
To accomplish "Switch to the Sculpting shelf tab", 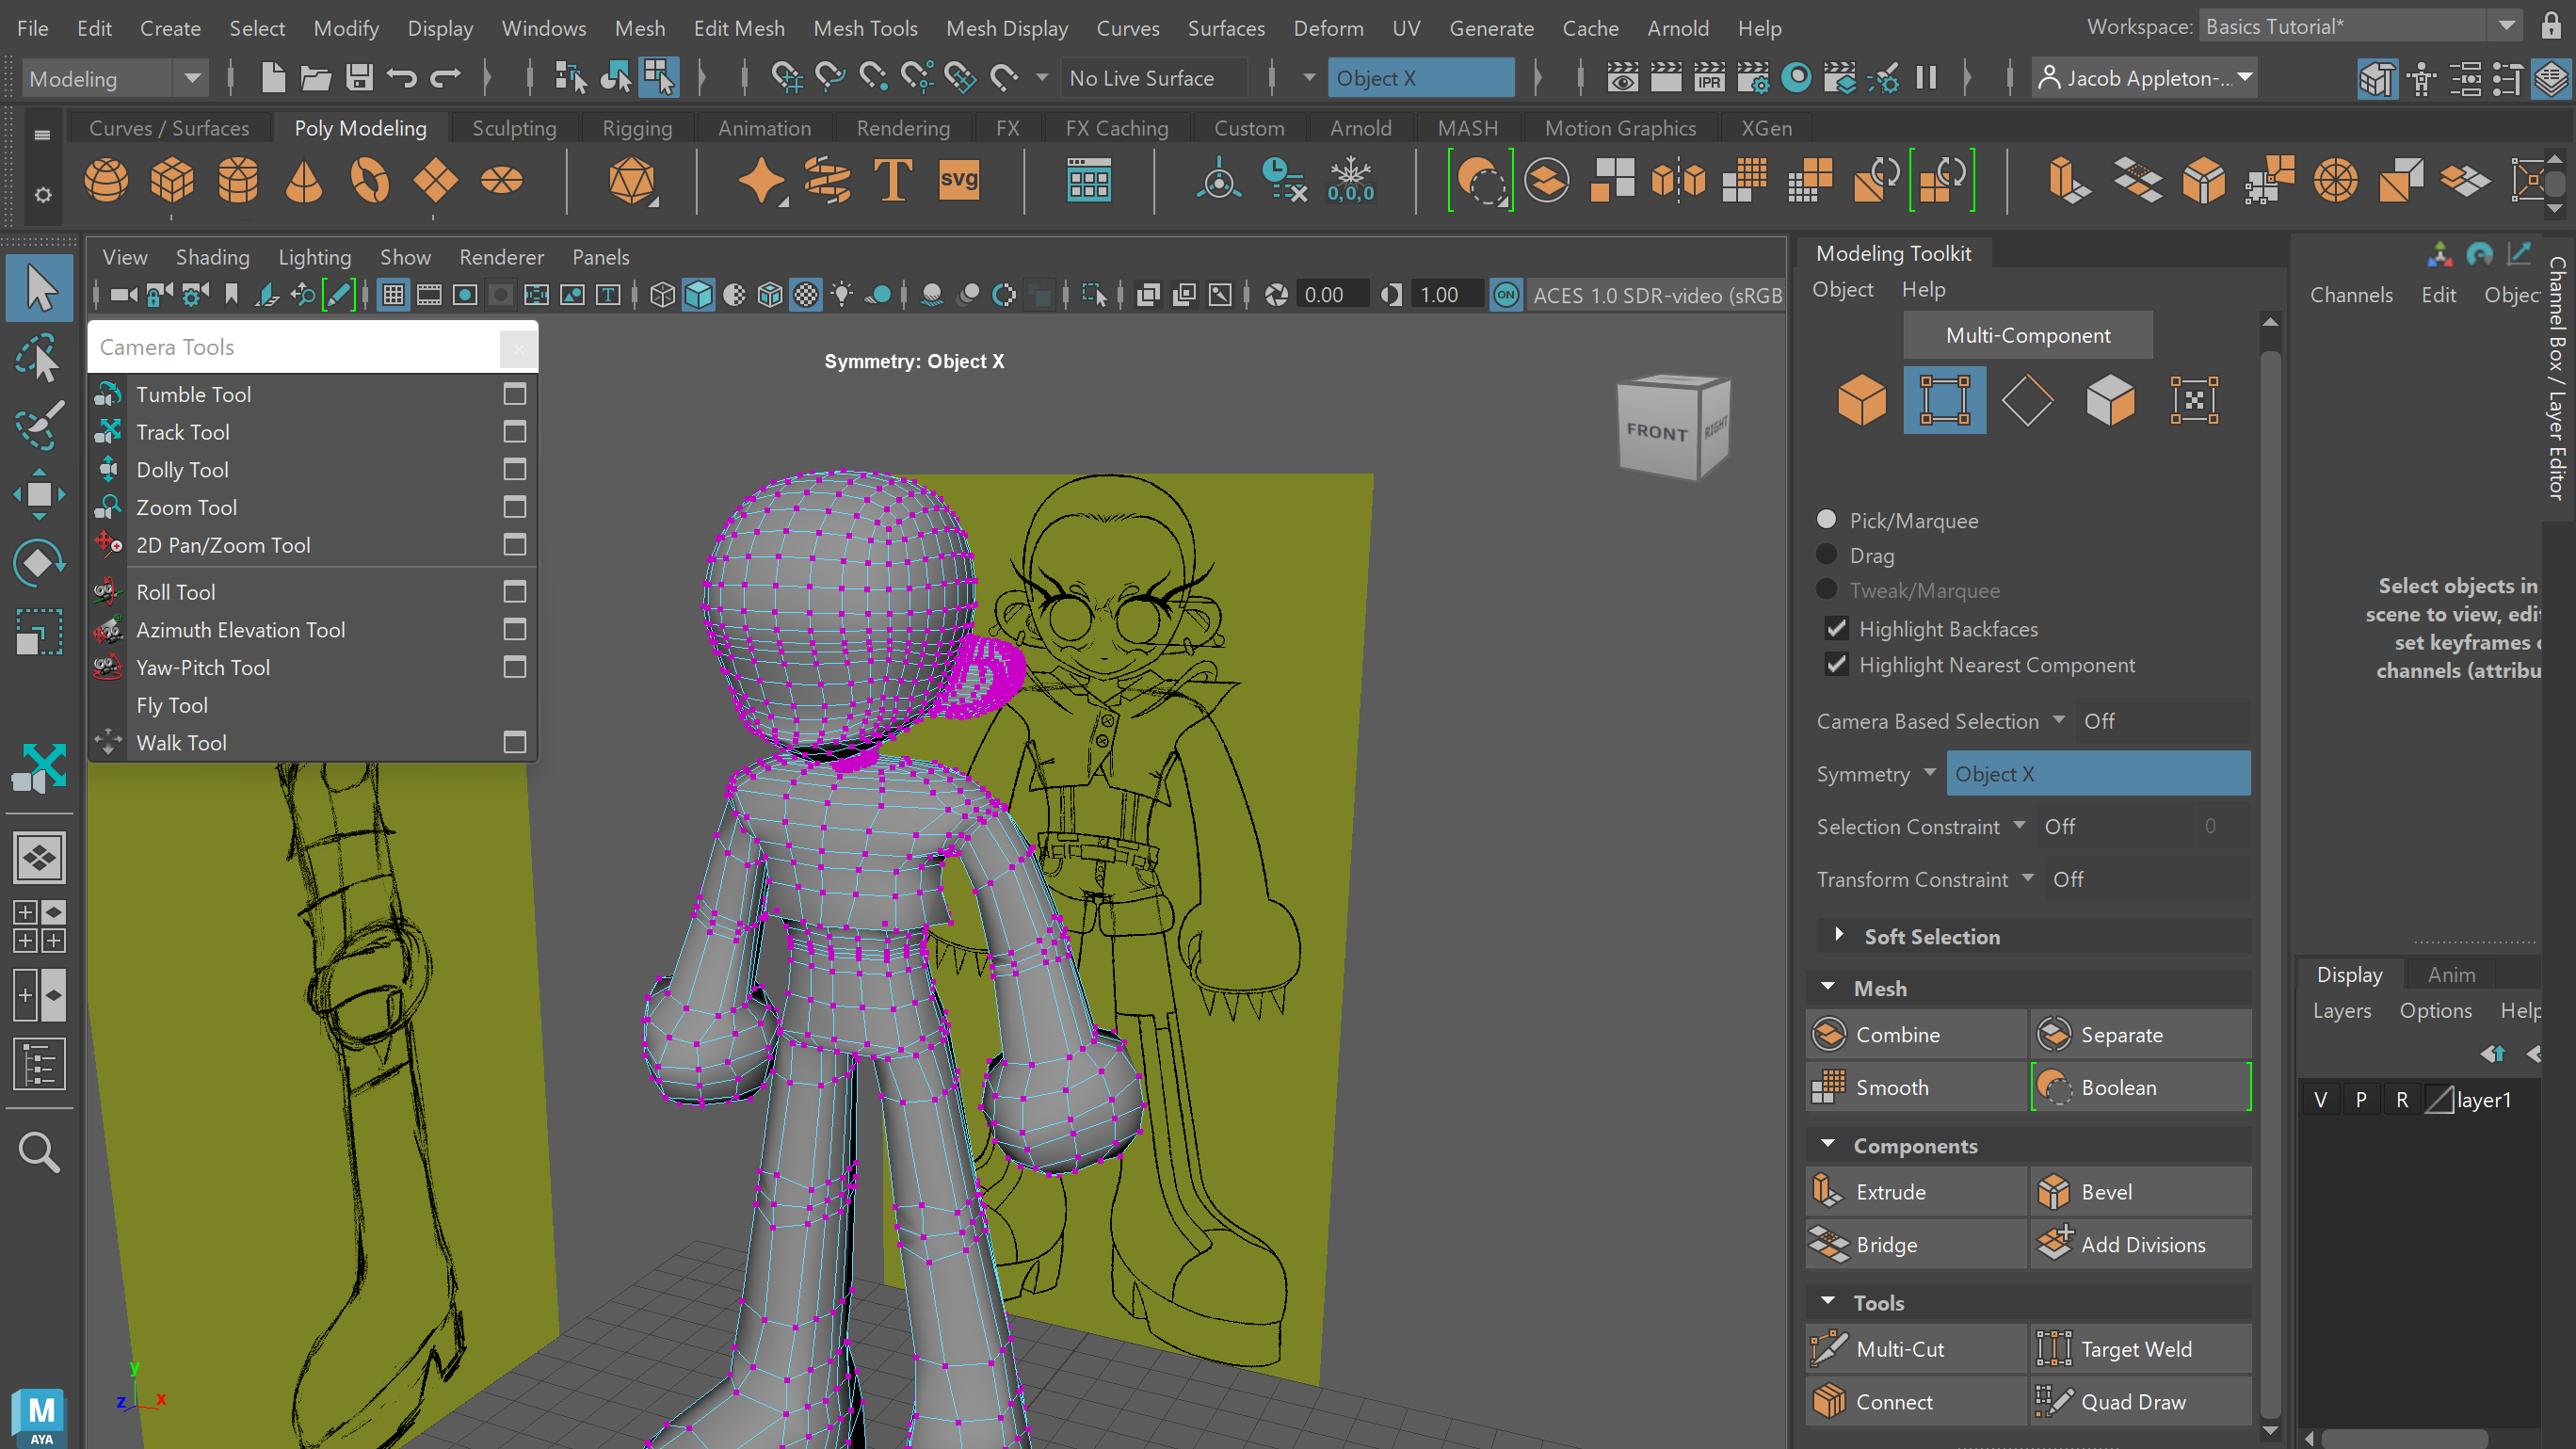I will (514, 128).
